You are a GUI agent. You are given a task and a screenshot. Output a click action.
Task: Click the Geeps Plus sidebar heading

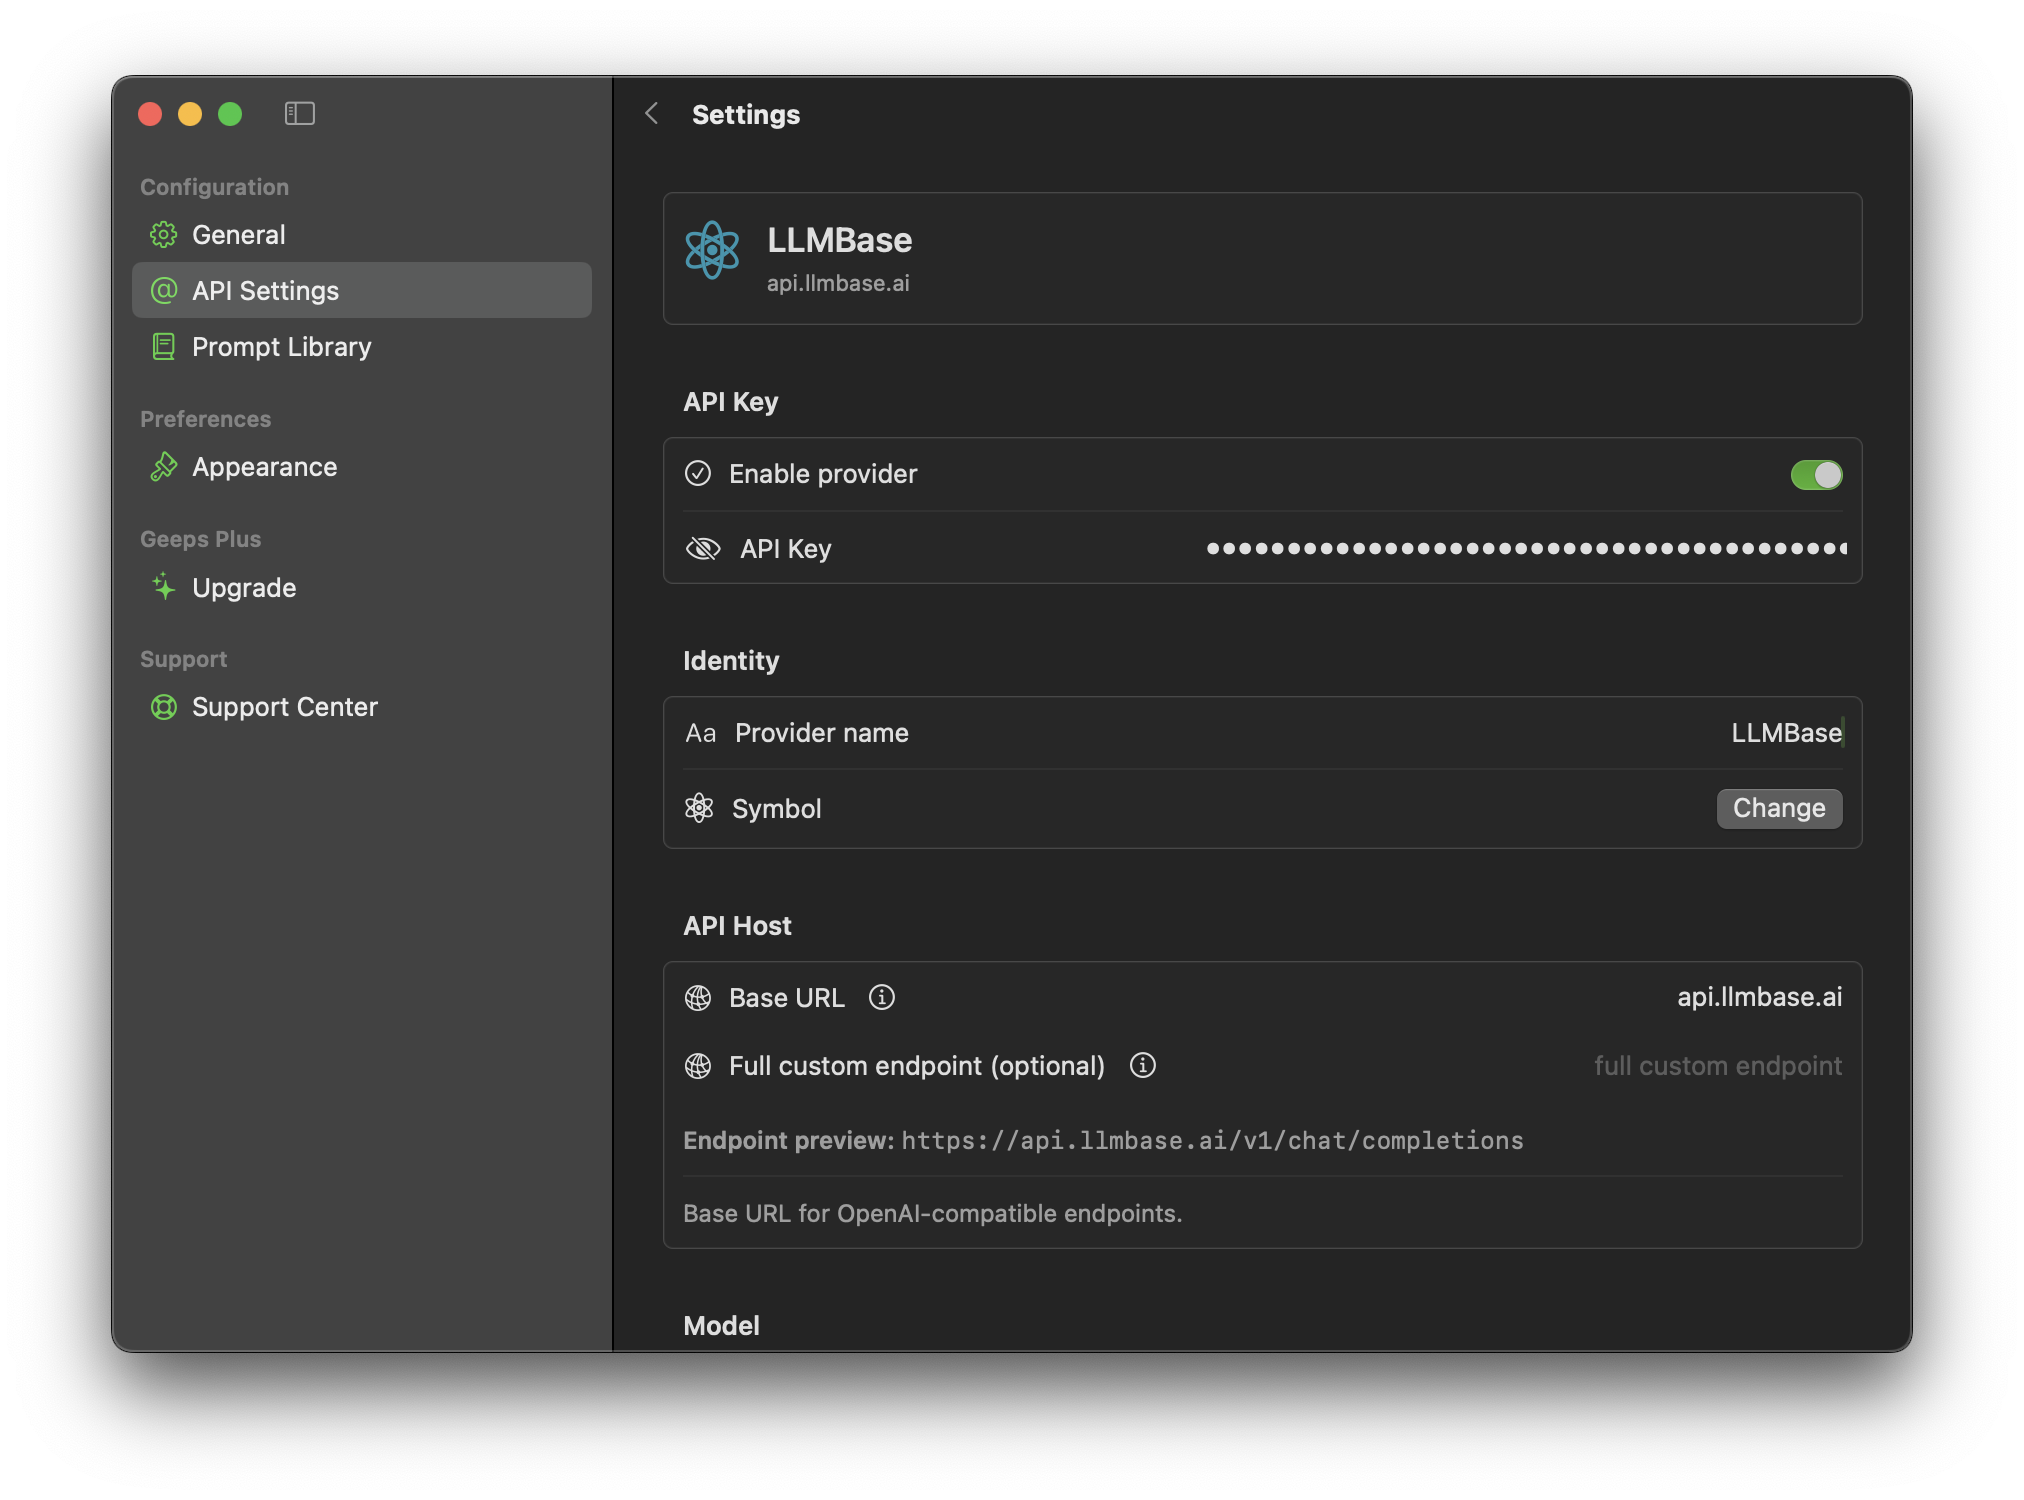pyautogui.click(x=200, y=539)
